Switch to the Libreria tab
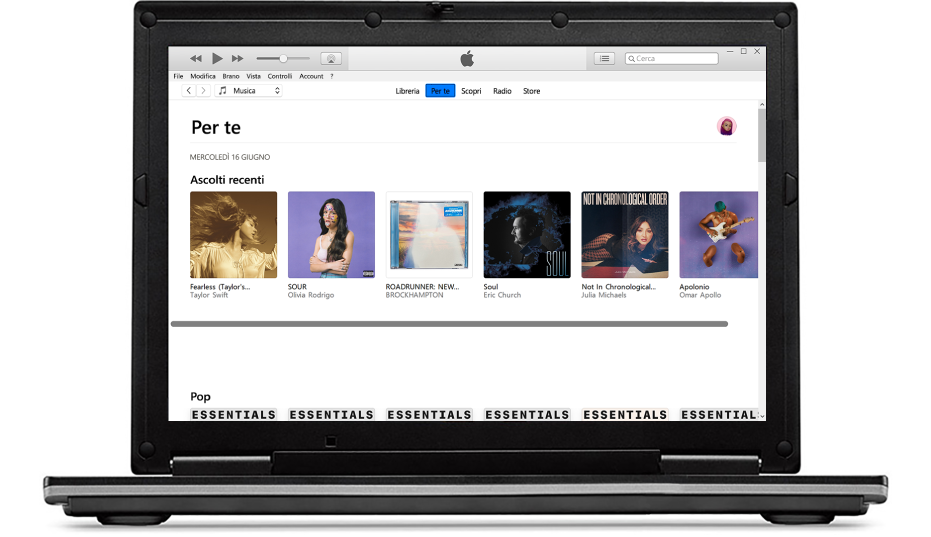The width and height of the screenshot is (931, 537). [x=407, y=91]
